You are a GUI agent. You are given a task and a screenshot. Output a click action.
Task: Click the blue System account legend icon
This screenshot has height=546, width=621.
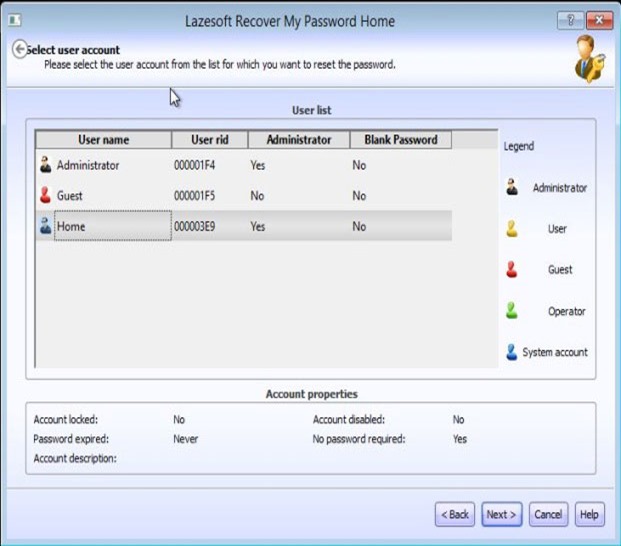point(512,352)
